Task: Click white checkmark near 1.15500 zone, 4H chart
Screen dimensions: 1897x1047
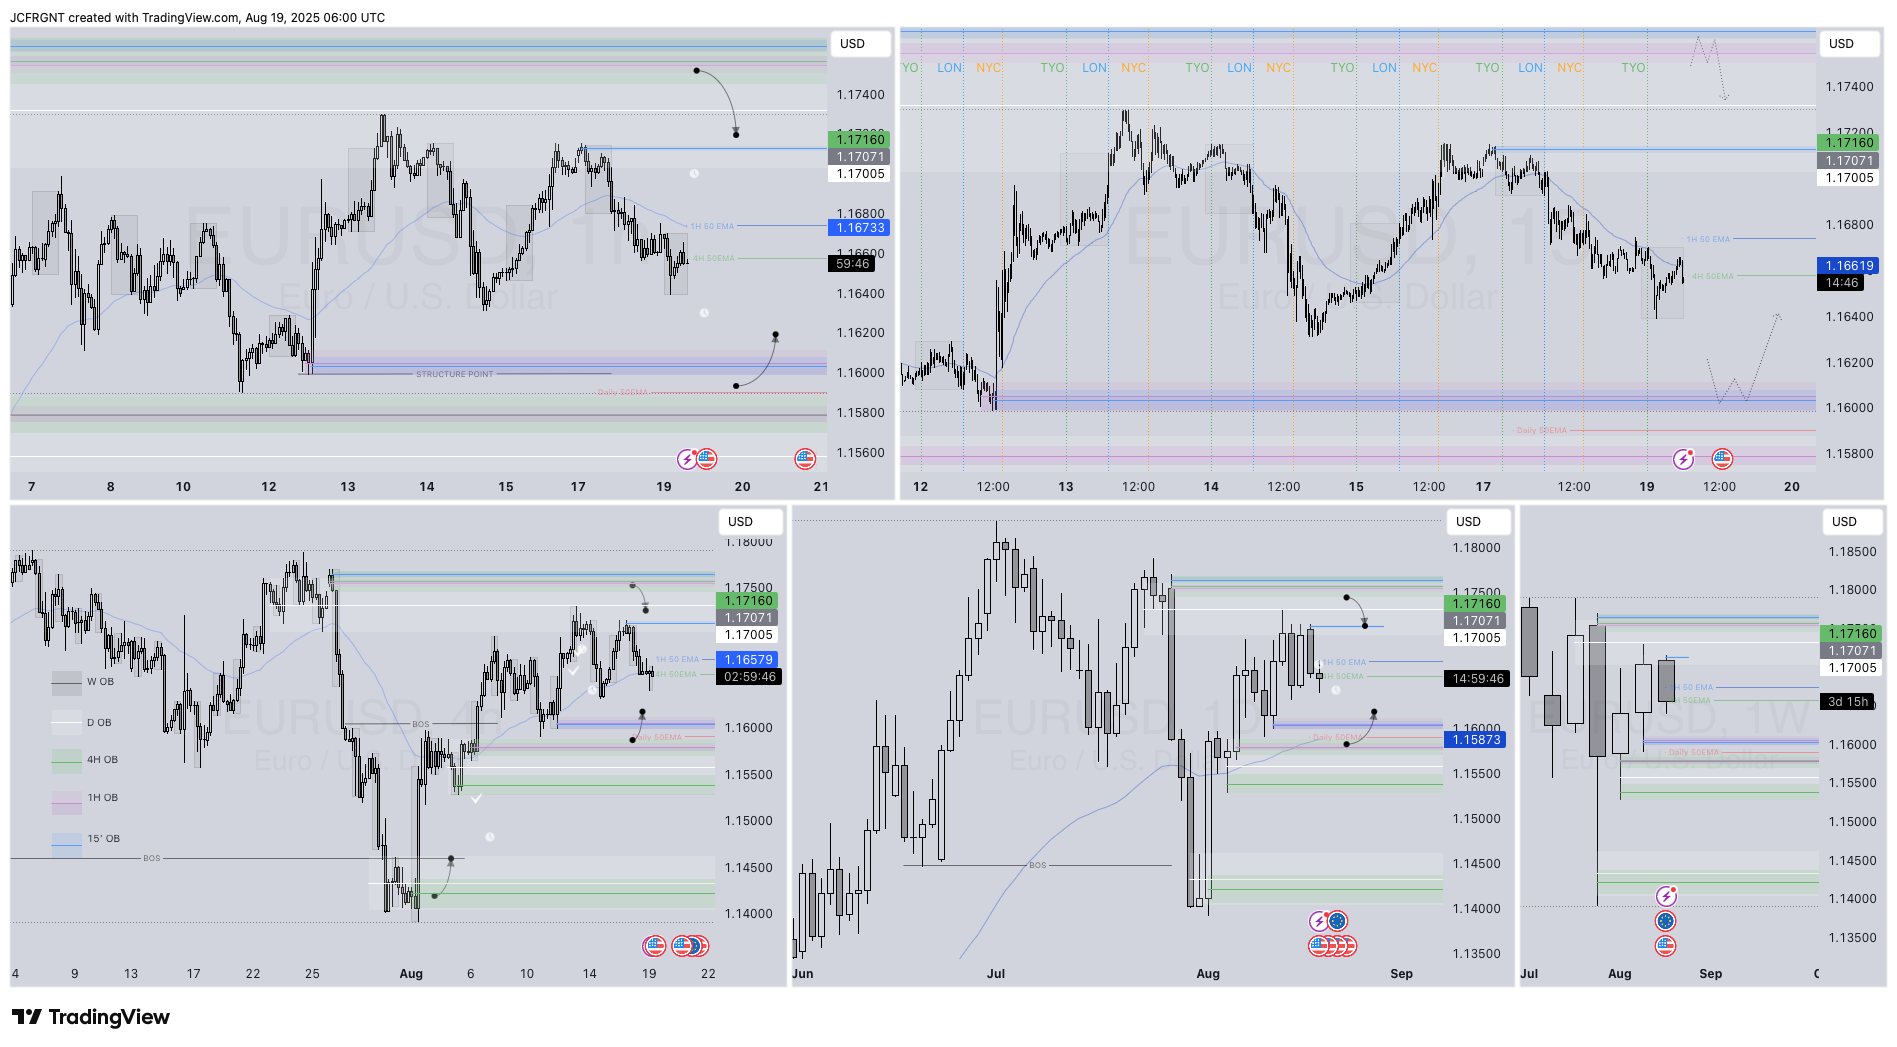Action: click(477, 798)
